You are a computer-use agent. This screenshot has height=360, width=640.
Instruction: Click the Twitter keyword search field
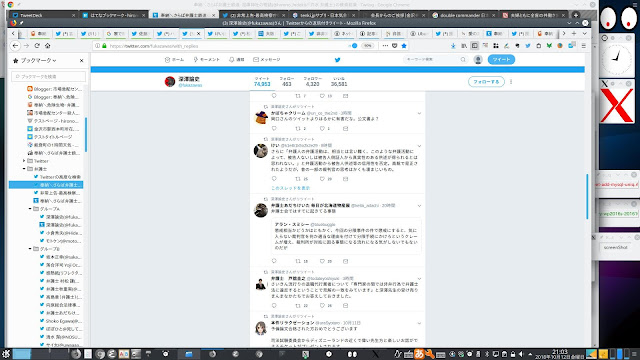(435, 60)
